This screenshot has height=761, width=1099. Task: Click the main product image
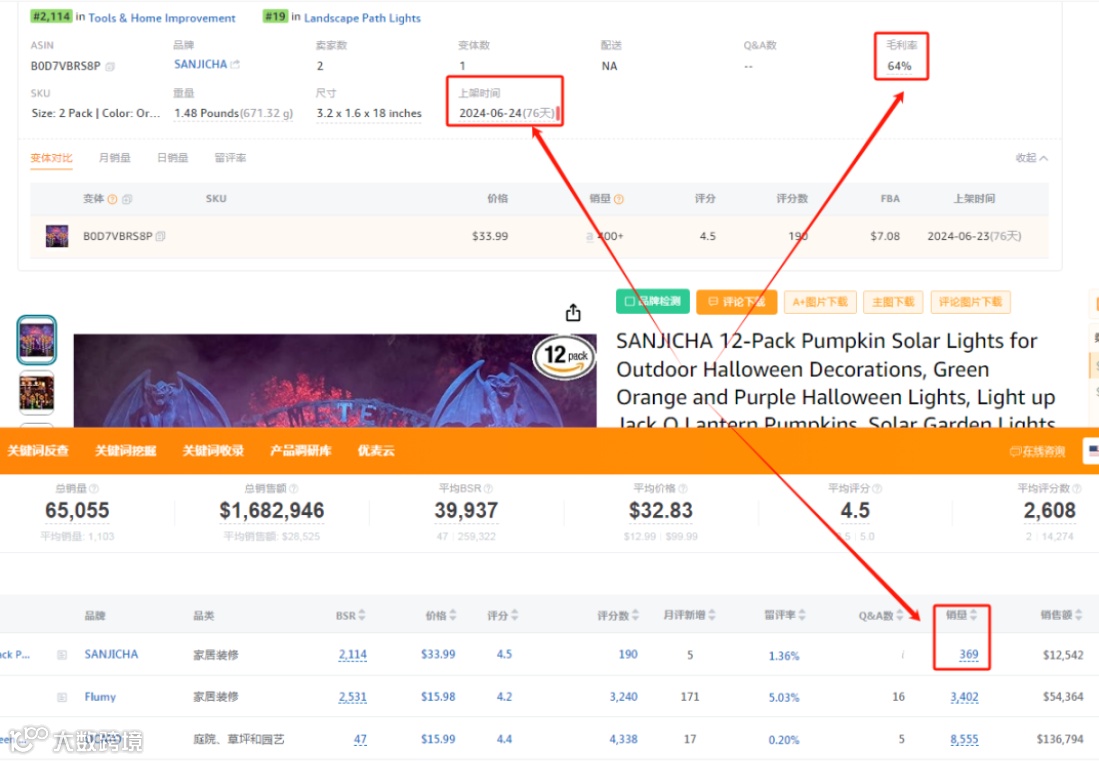[x=335, y=380]
